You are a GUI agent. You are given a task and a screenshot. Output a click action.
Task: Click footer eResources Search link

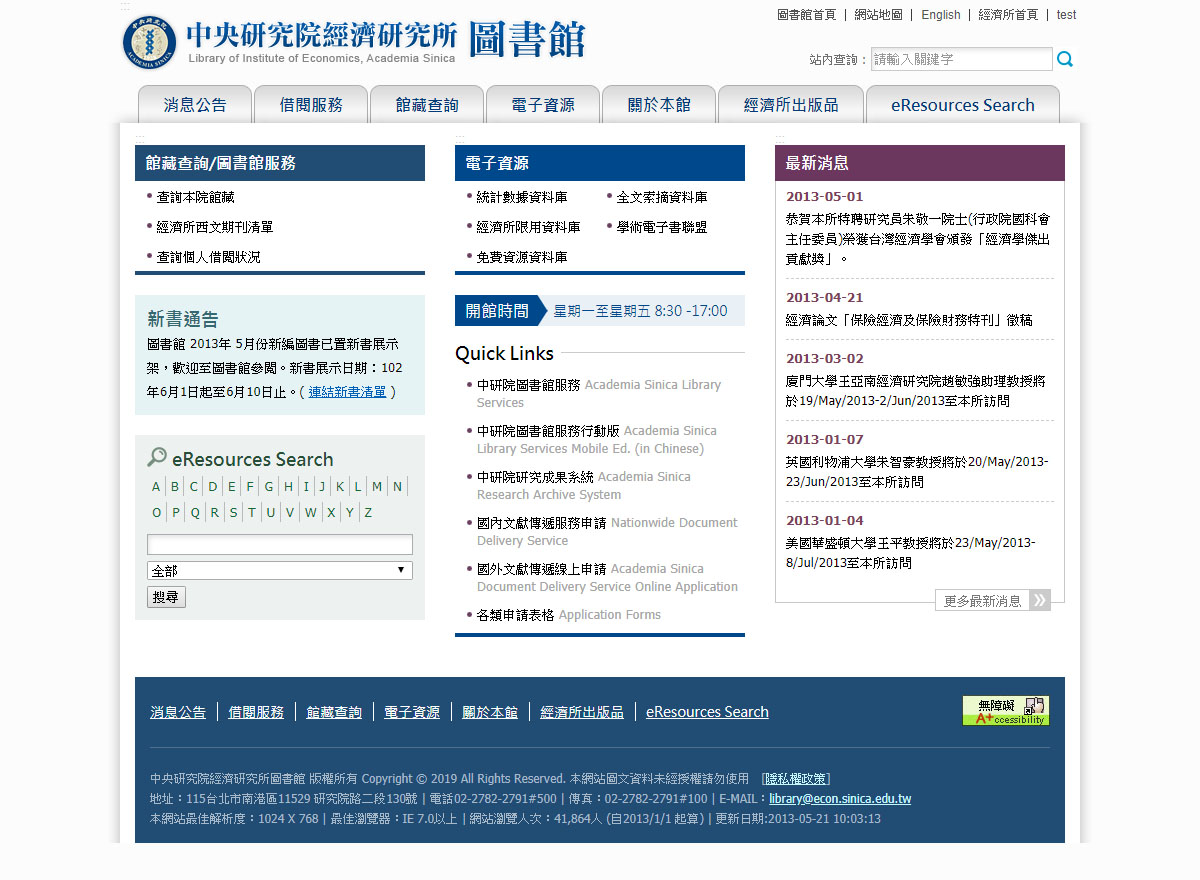[x=707, y=712]
